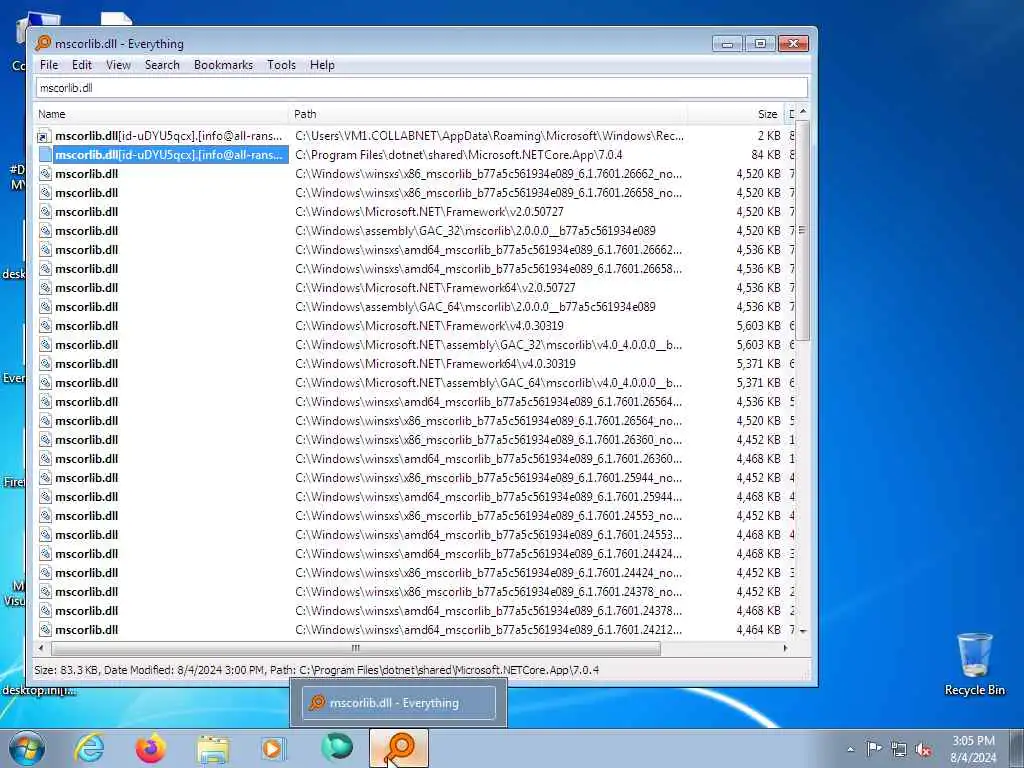Show hidden system tray icons arrow
The image size is (1024, 768).
(850, 749)
